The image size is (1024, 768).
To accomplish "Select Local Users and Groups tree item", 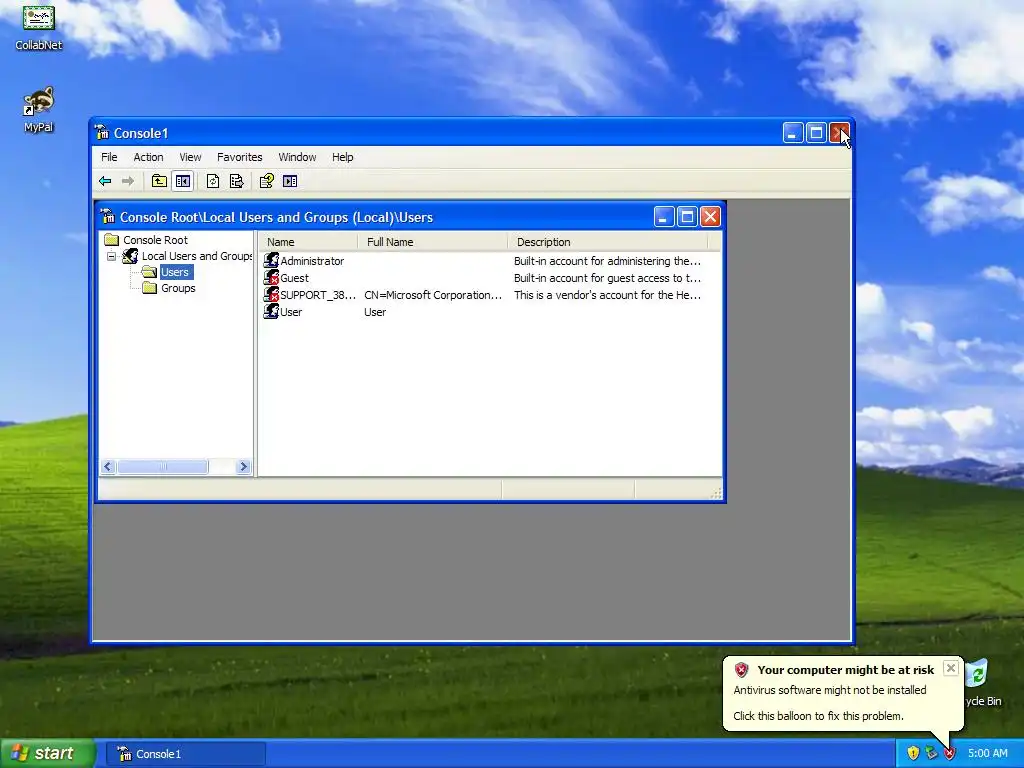I will [197, 256].
